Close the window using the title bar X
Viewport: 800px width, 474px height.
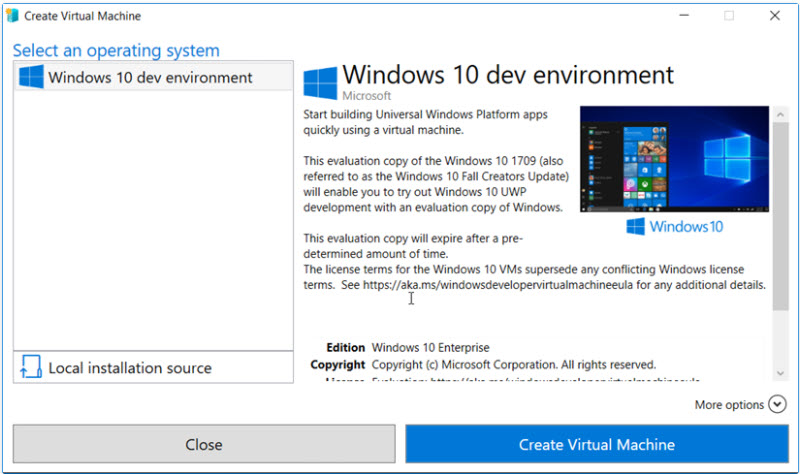(774, 16)
